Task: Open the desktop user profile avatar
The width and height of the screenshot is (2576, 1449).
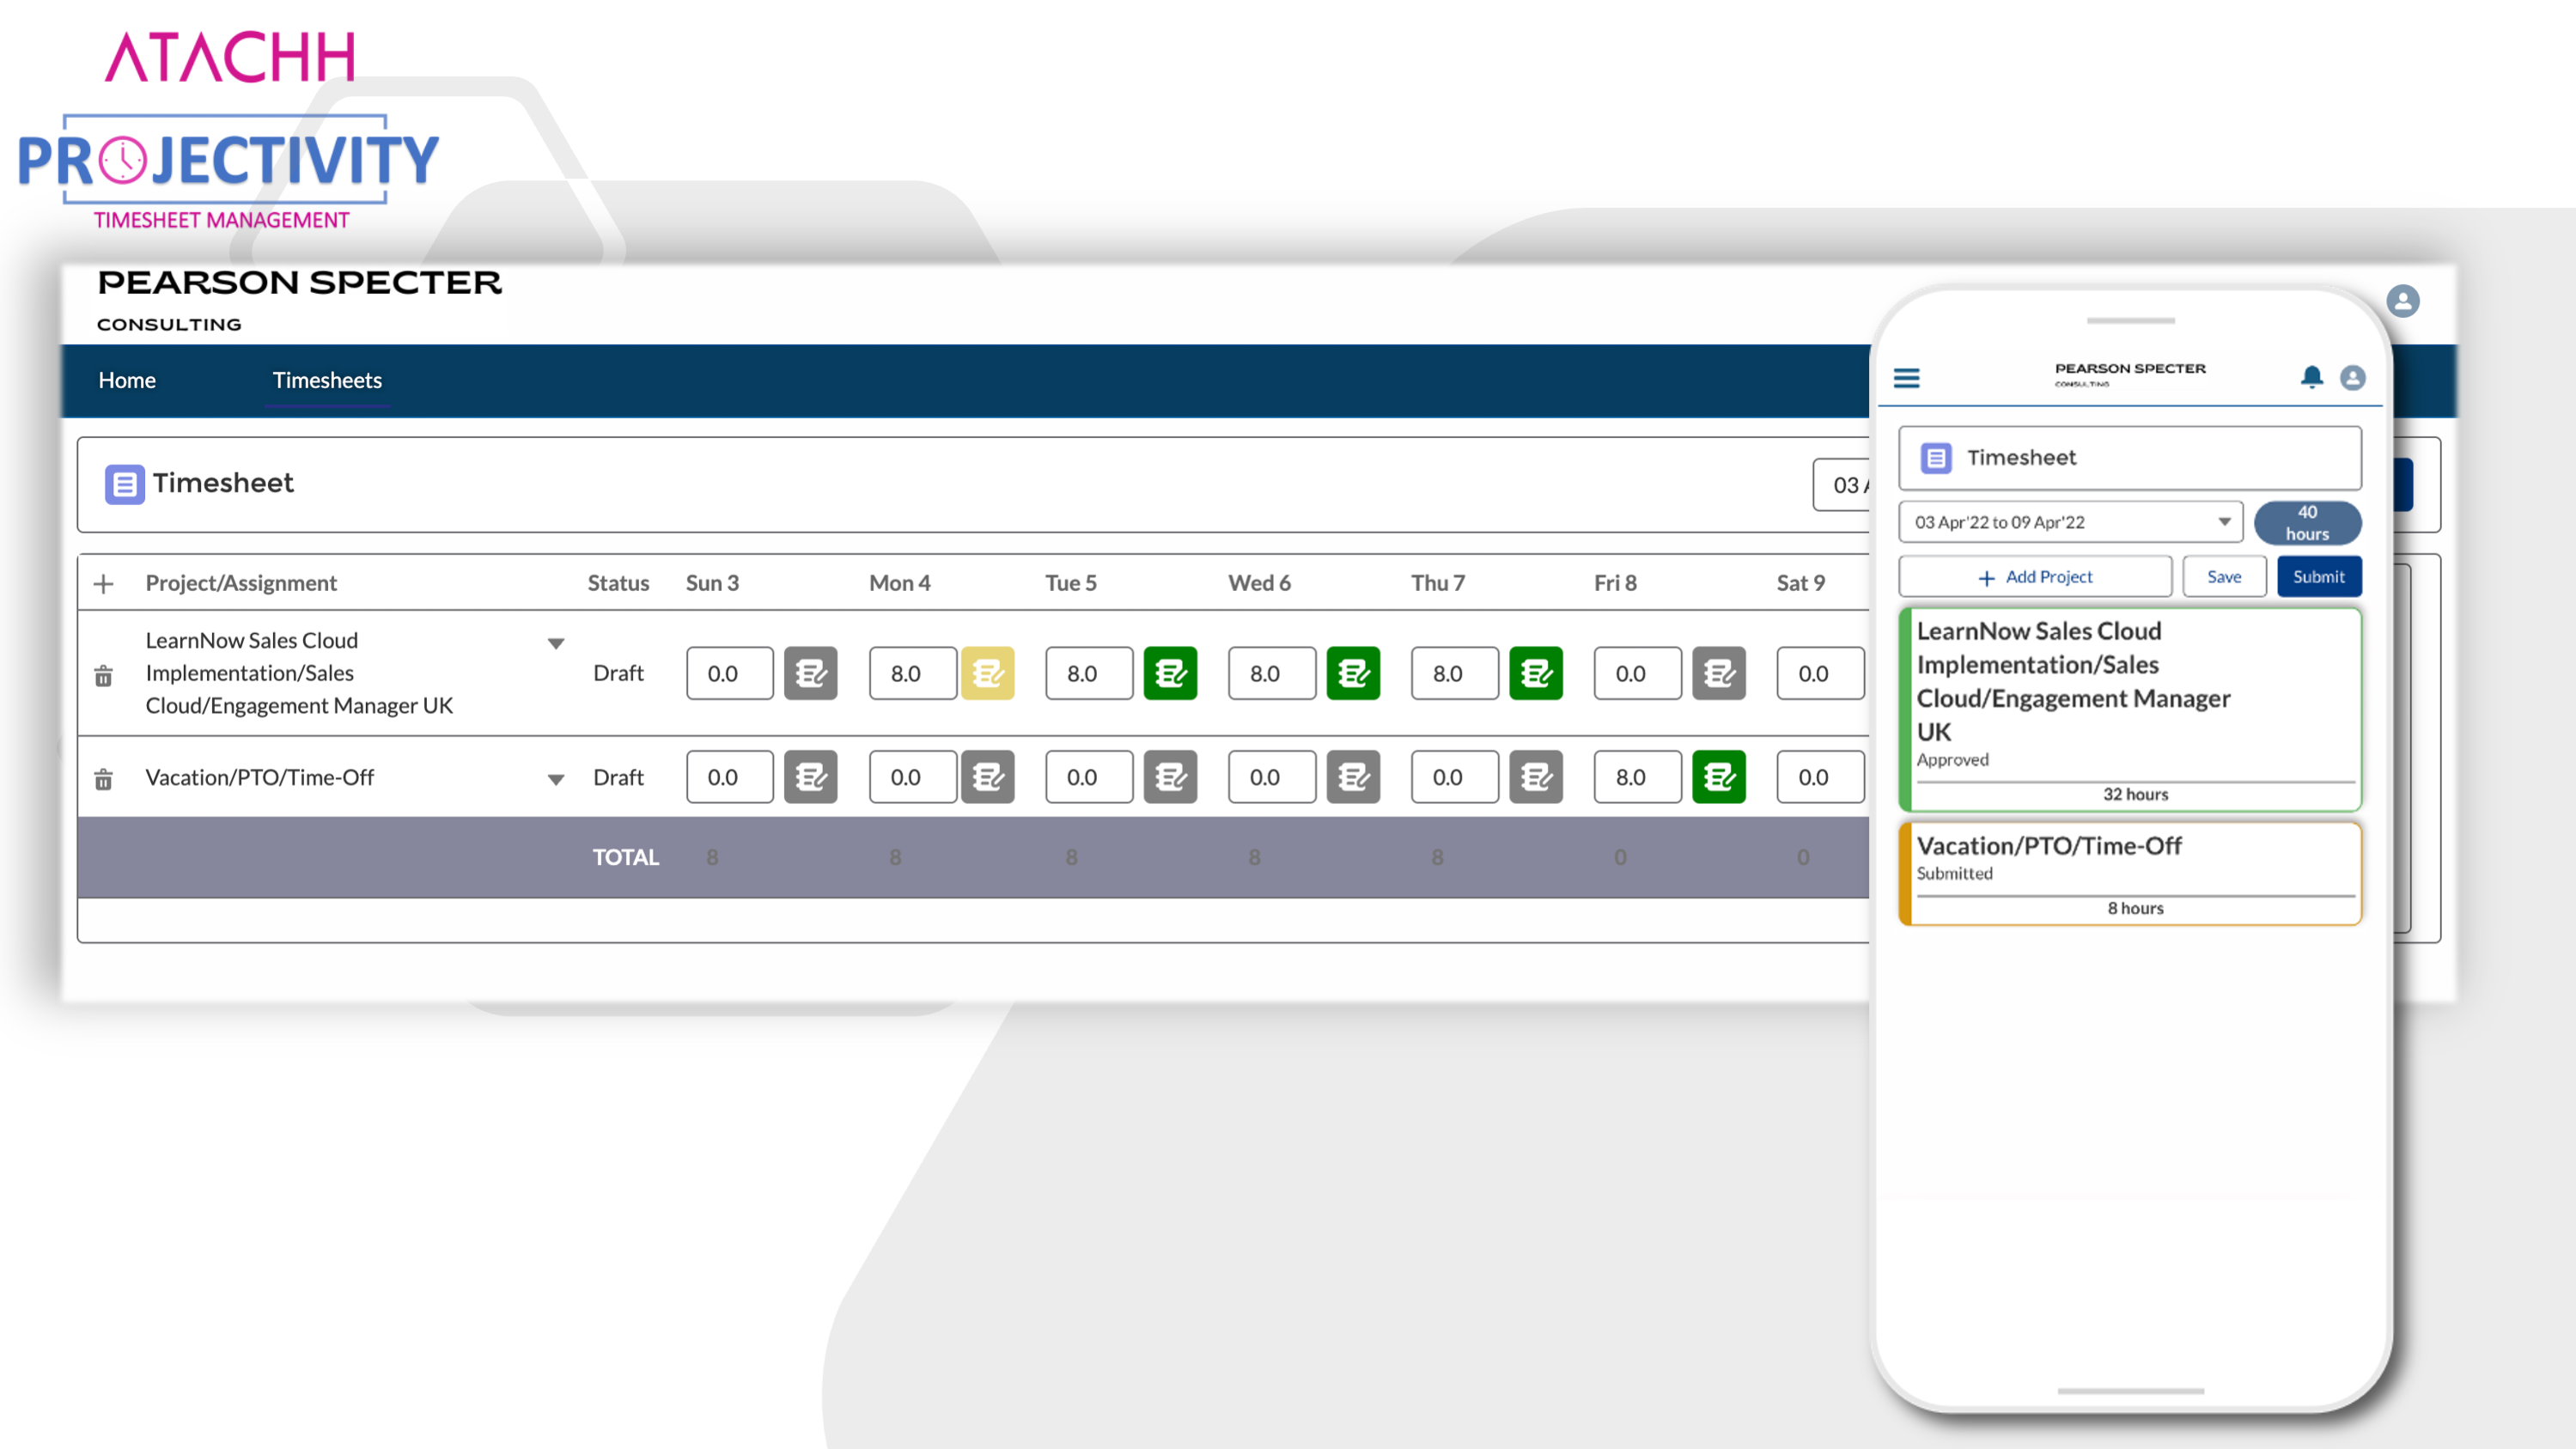Action: 2403,301
